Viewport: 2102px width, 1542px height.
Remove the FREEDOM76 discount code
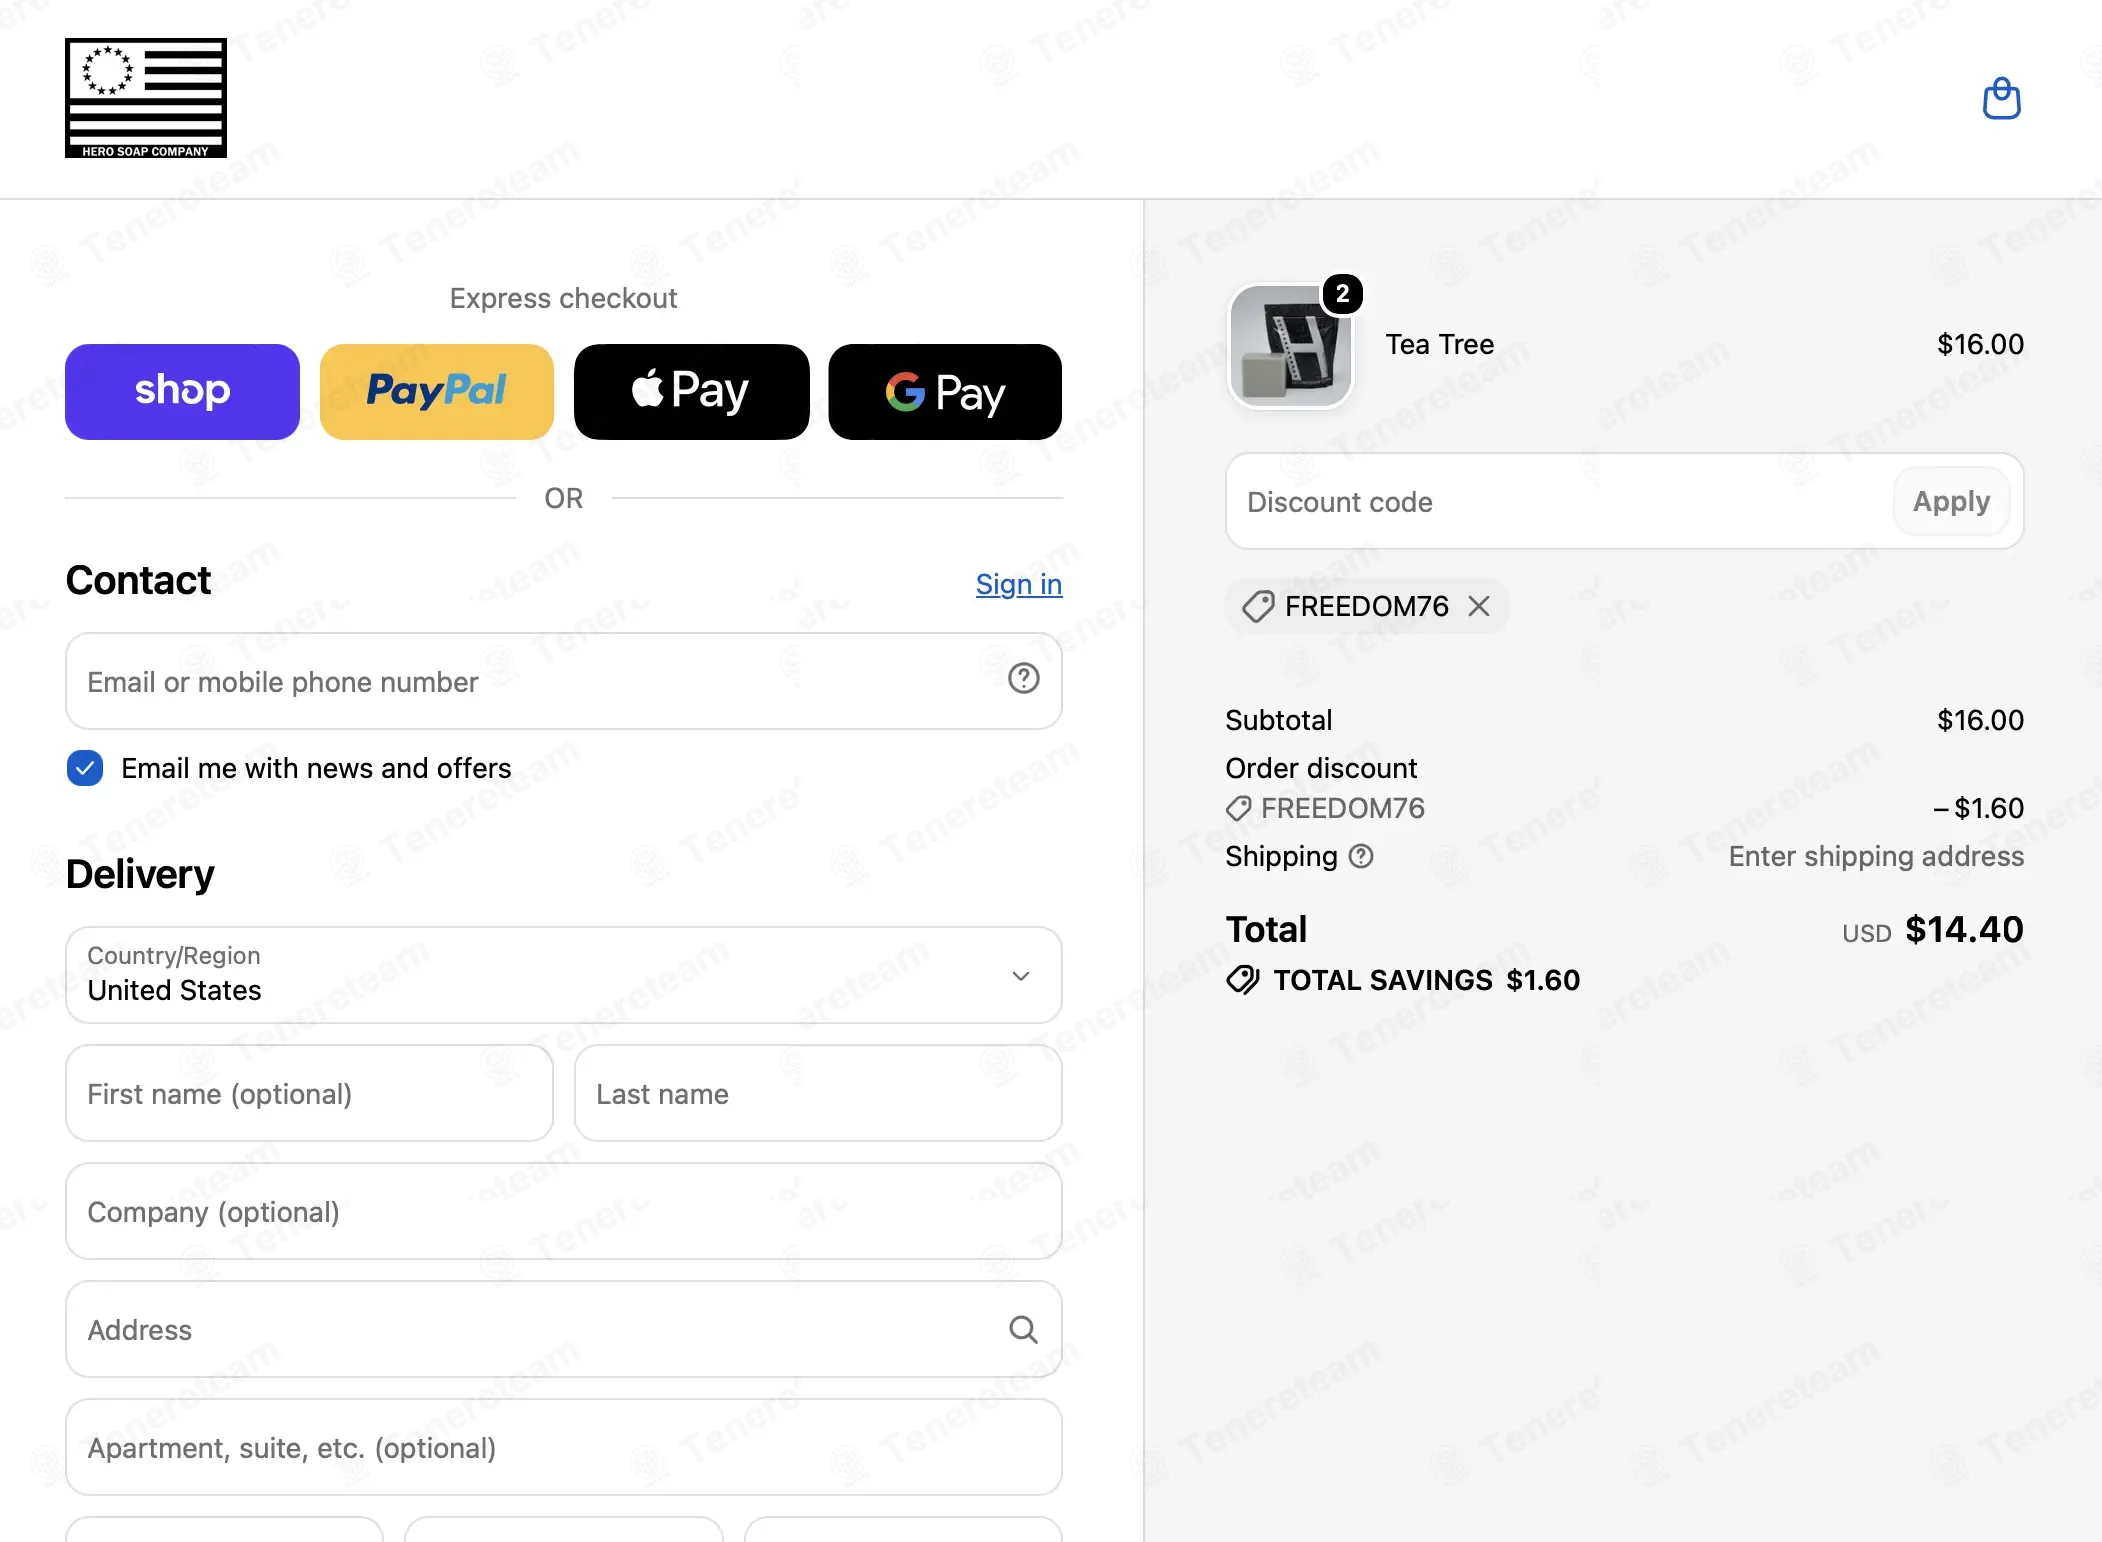pyautogui.click(x=1479, y=606)
